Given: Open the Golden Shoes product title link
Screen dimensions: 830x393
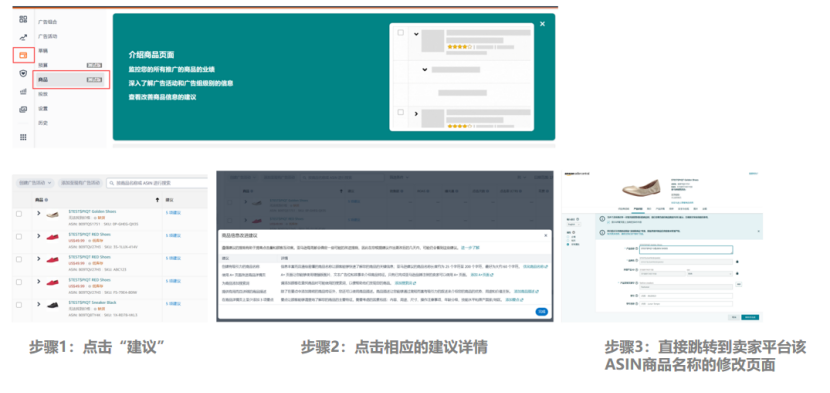Looking at the screenshot, I should (x=92, y=211).
